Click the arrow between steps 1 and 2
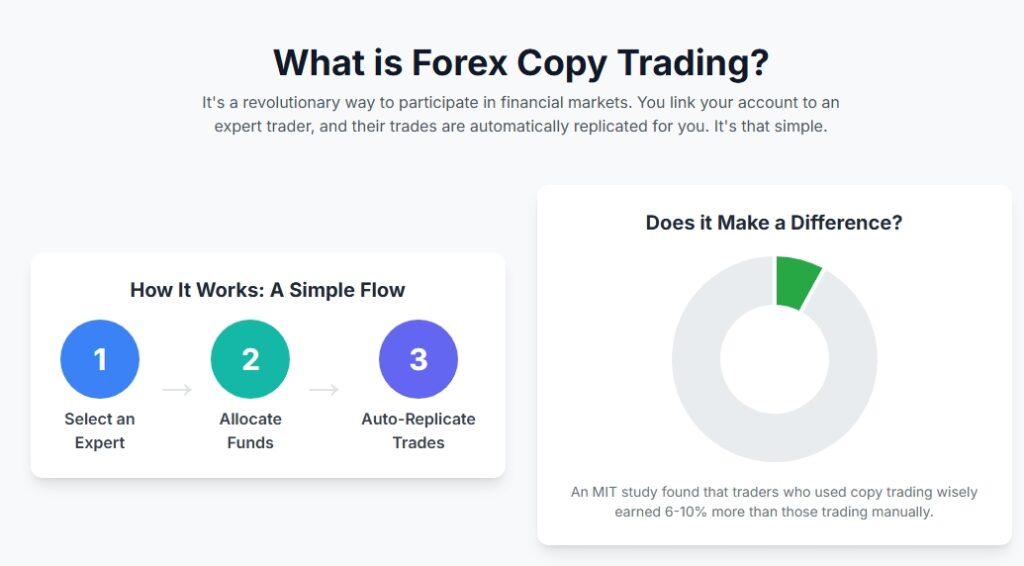The width and height of the screenshot is (1024, 566). 176,390
